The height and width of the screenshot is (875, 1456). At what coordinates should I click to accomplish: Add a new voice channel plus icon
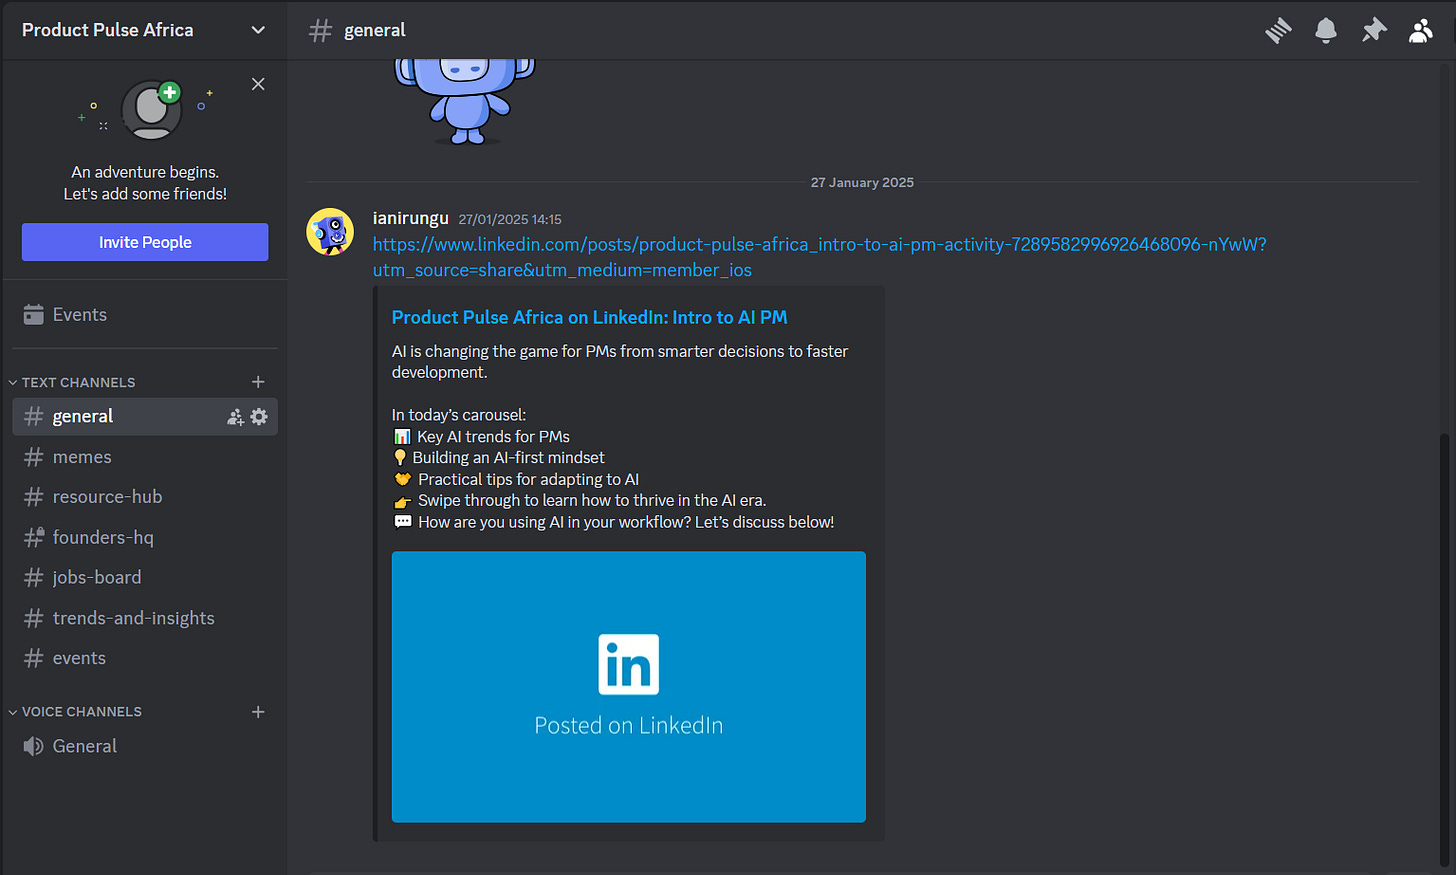coord(258,712)
